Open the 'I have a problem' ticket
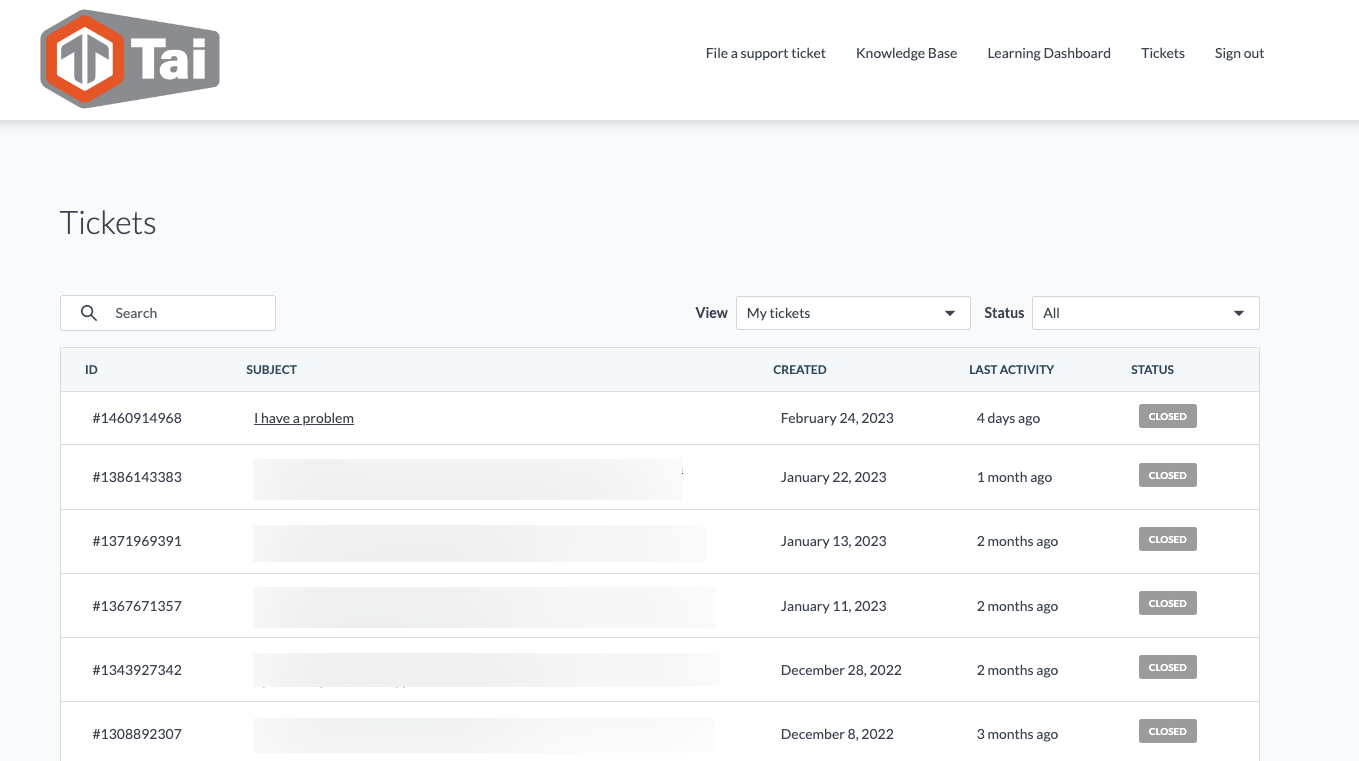This screenshot has width=1359, height=761. click(x=303, y=418)
